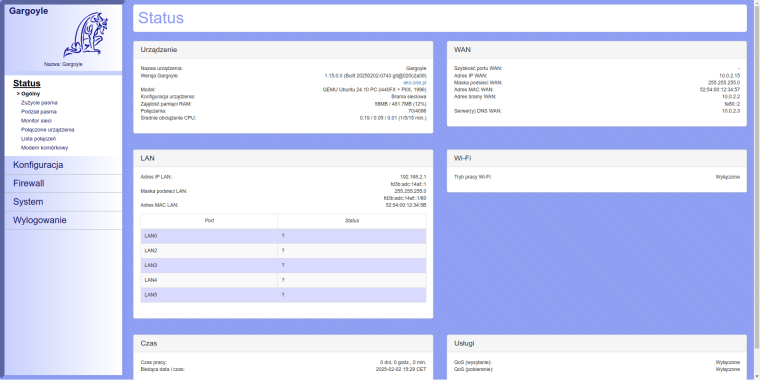
Task: Click the uptime value '0 dni, 0 godz., 0 min.'
Action: click(403, 362)
